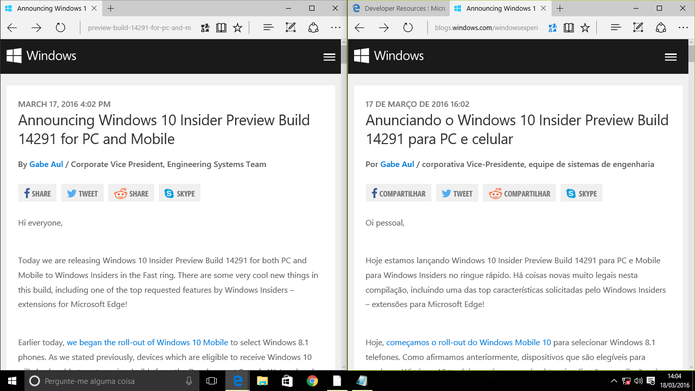Click Cortana search box 'Pergunte-me alguma coisa'
The height and width of the screenshot is (391, 695).
(x=111, y=381)
